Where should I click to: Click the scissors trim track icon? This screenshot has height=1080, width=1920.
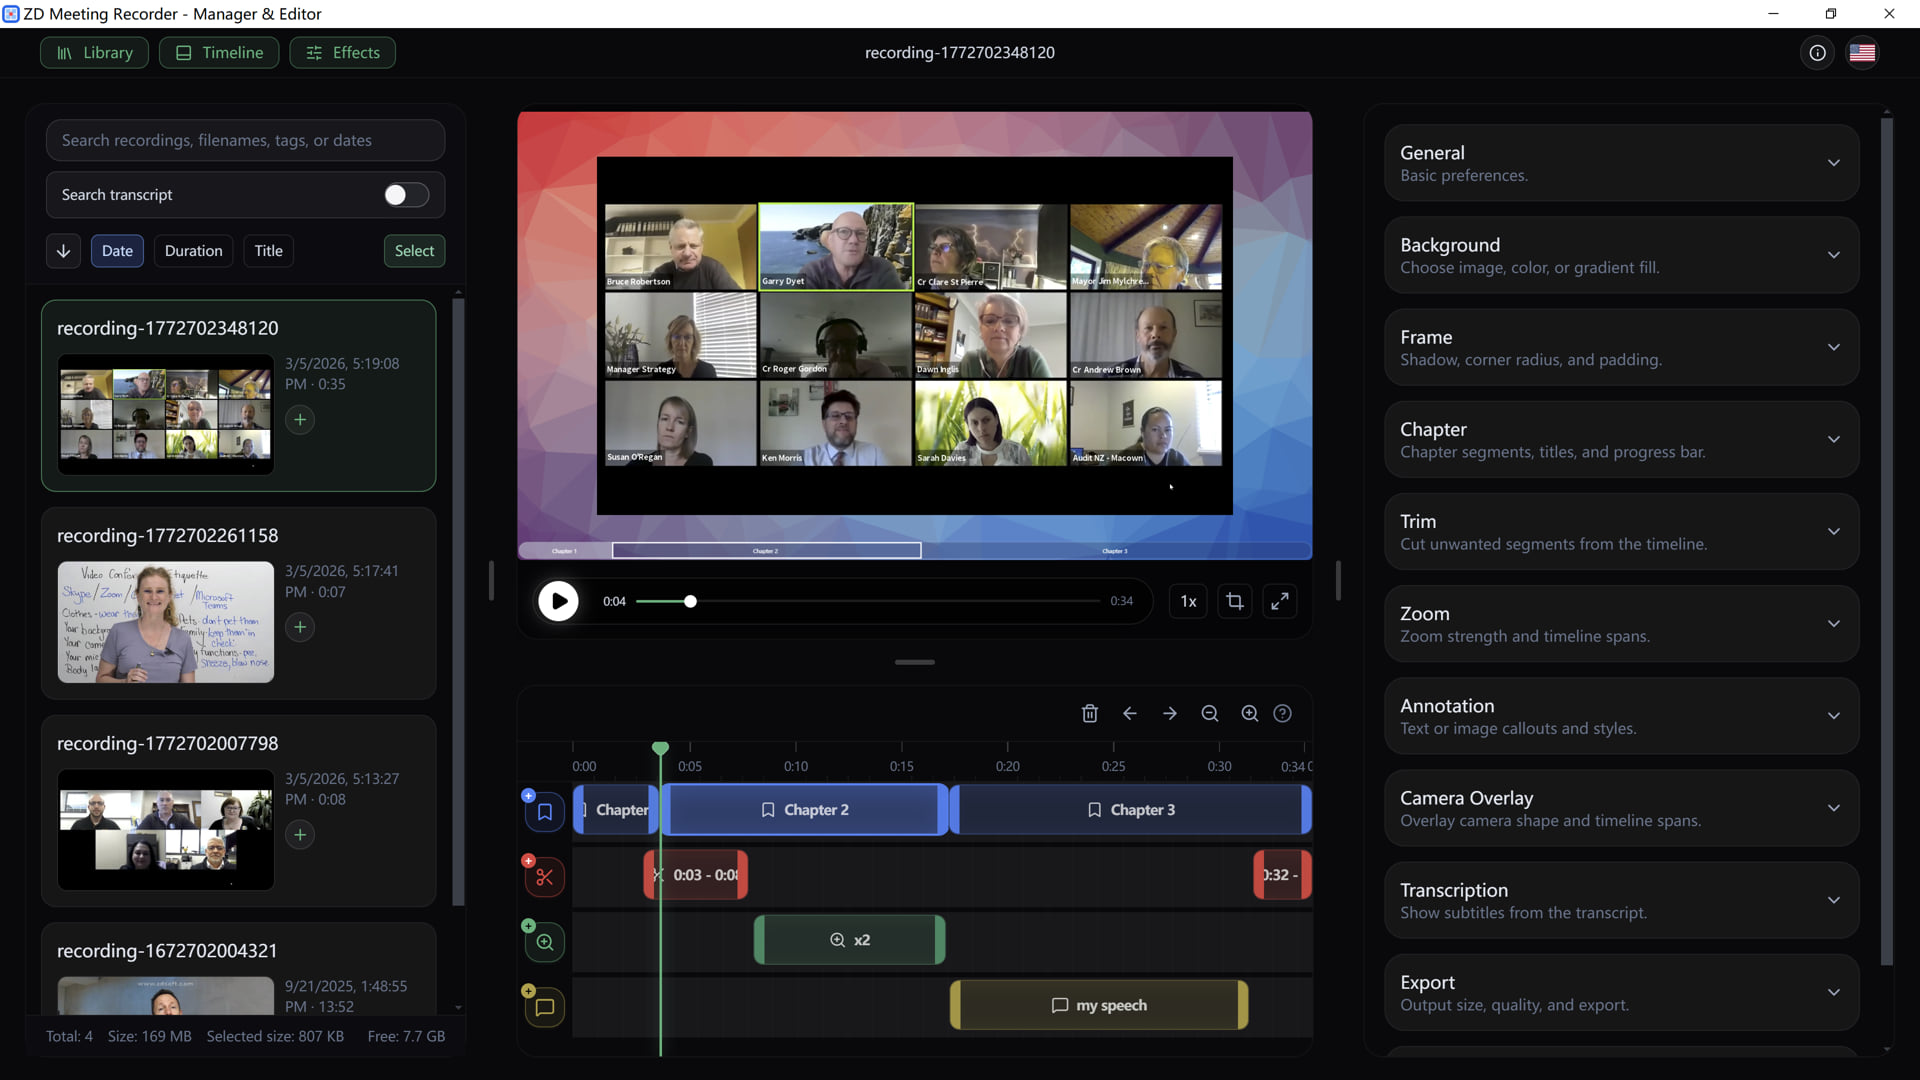tap(545, 877)
